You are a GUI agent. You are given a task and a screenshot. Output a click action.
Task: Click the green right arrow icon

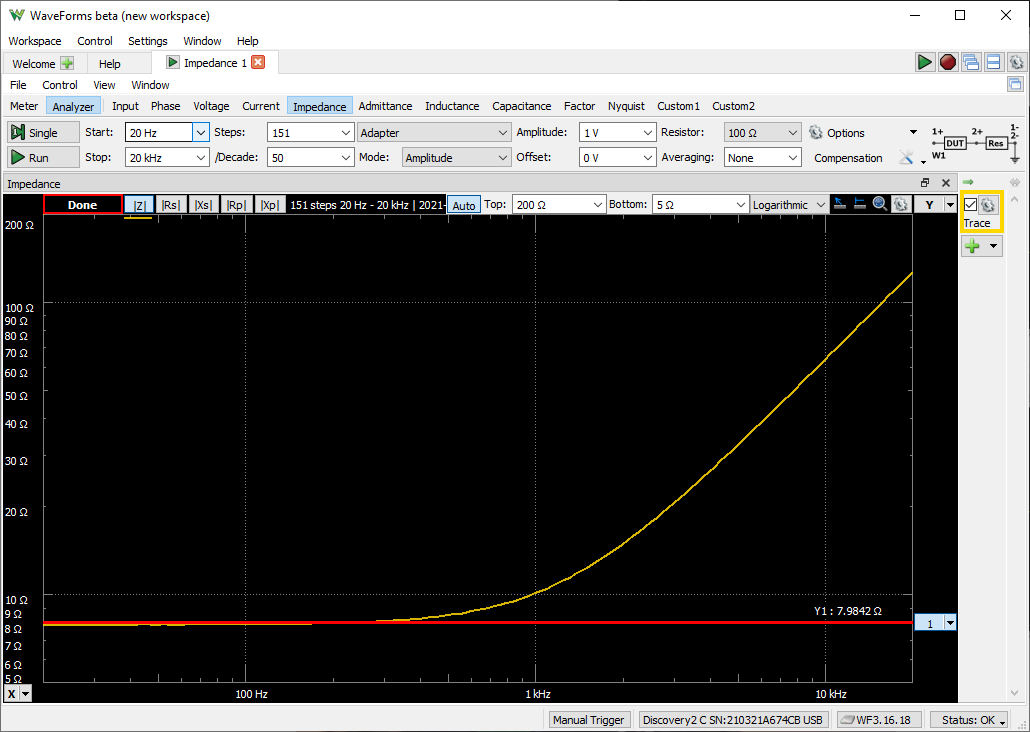(x=968, y=181)
